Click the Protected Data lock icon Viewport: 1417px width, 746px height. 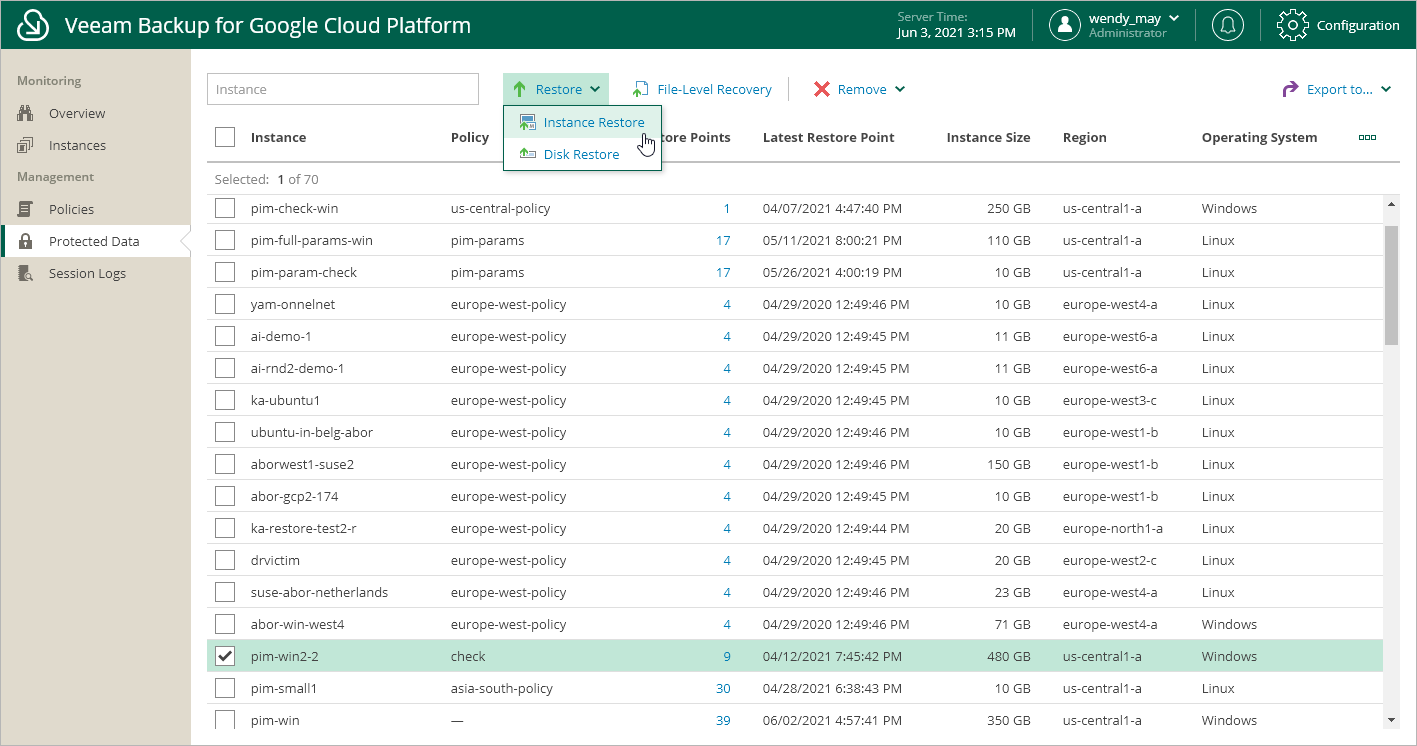[26, 241]
